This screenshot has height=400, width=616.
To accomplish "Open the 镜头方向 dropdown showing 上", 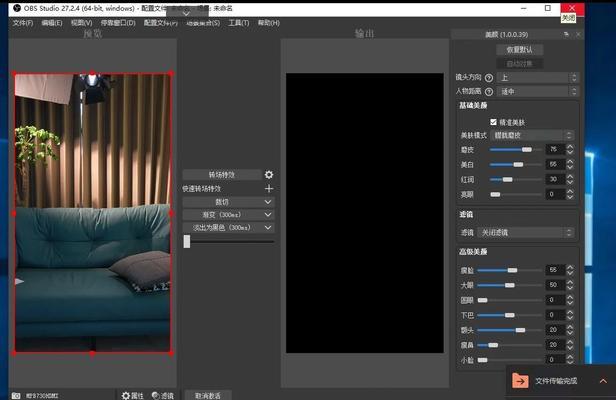I will 538,78.
